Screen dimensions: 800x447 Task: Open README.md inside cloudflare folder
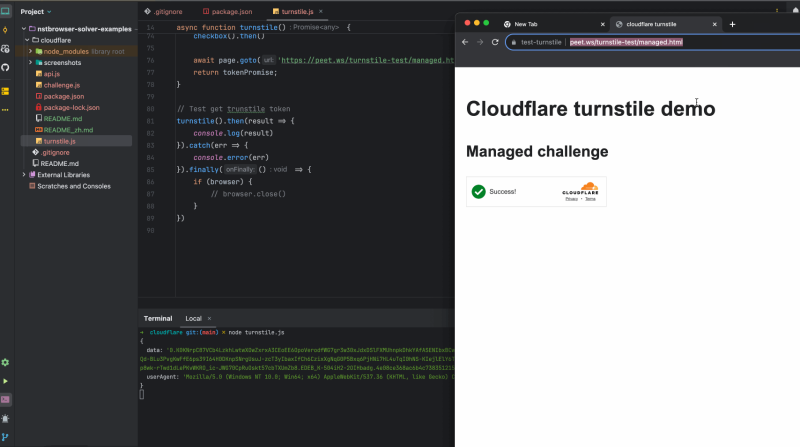tap(63, 118)
